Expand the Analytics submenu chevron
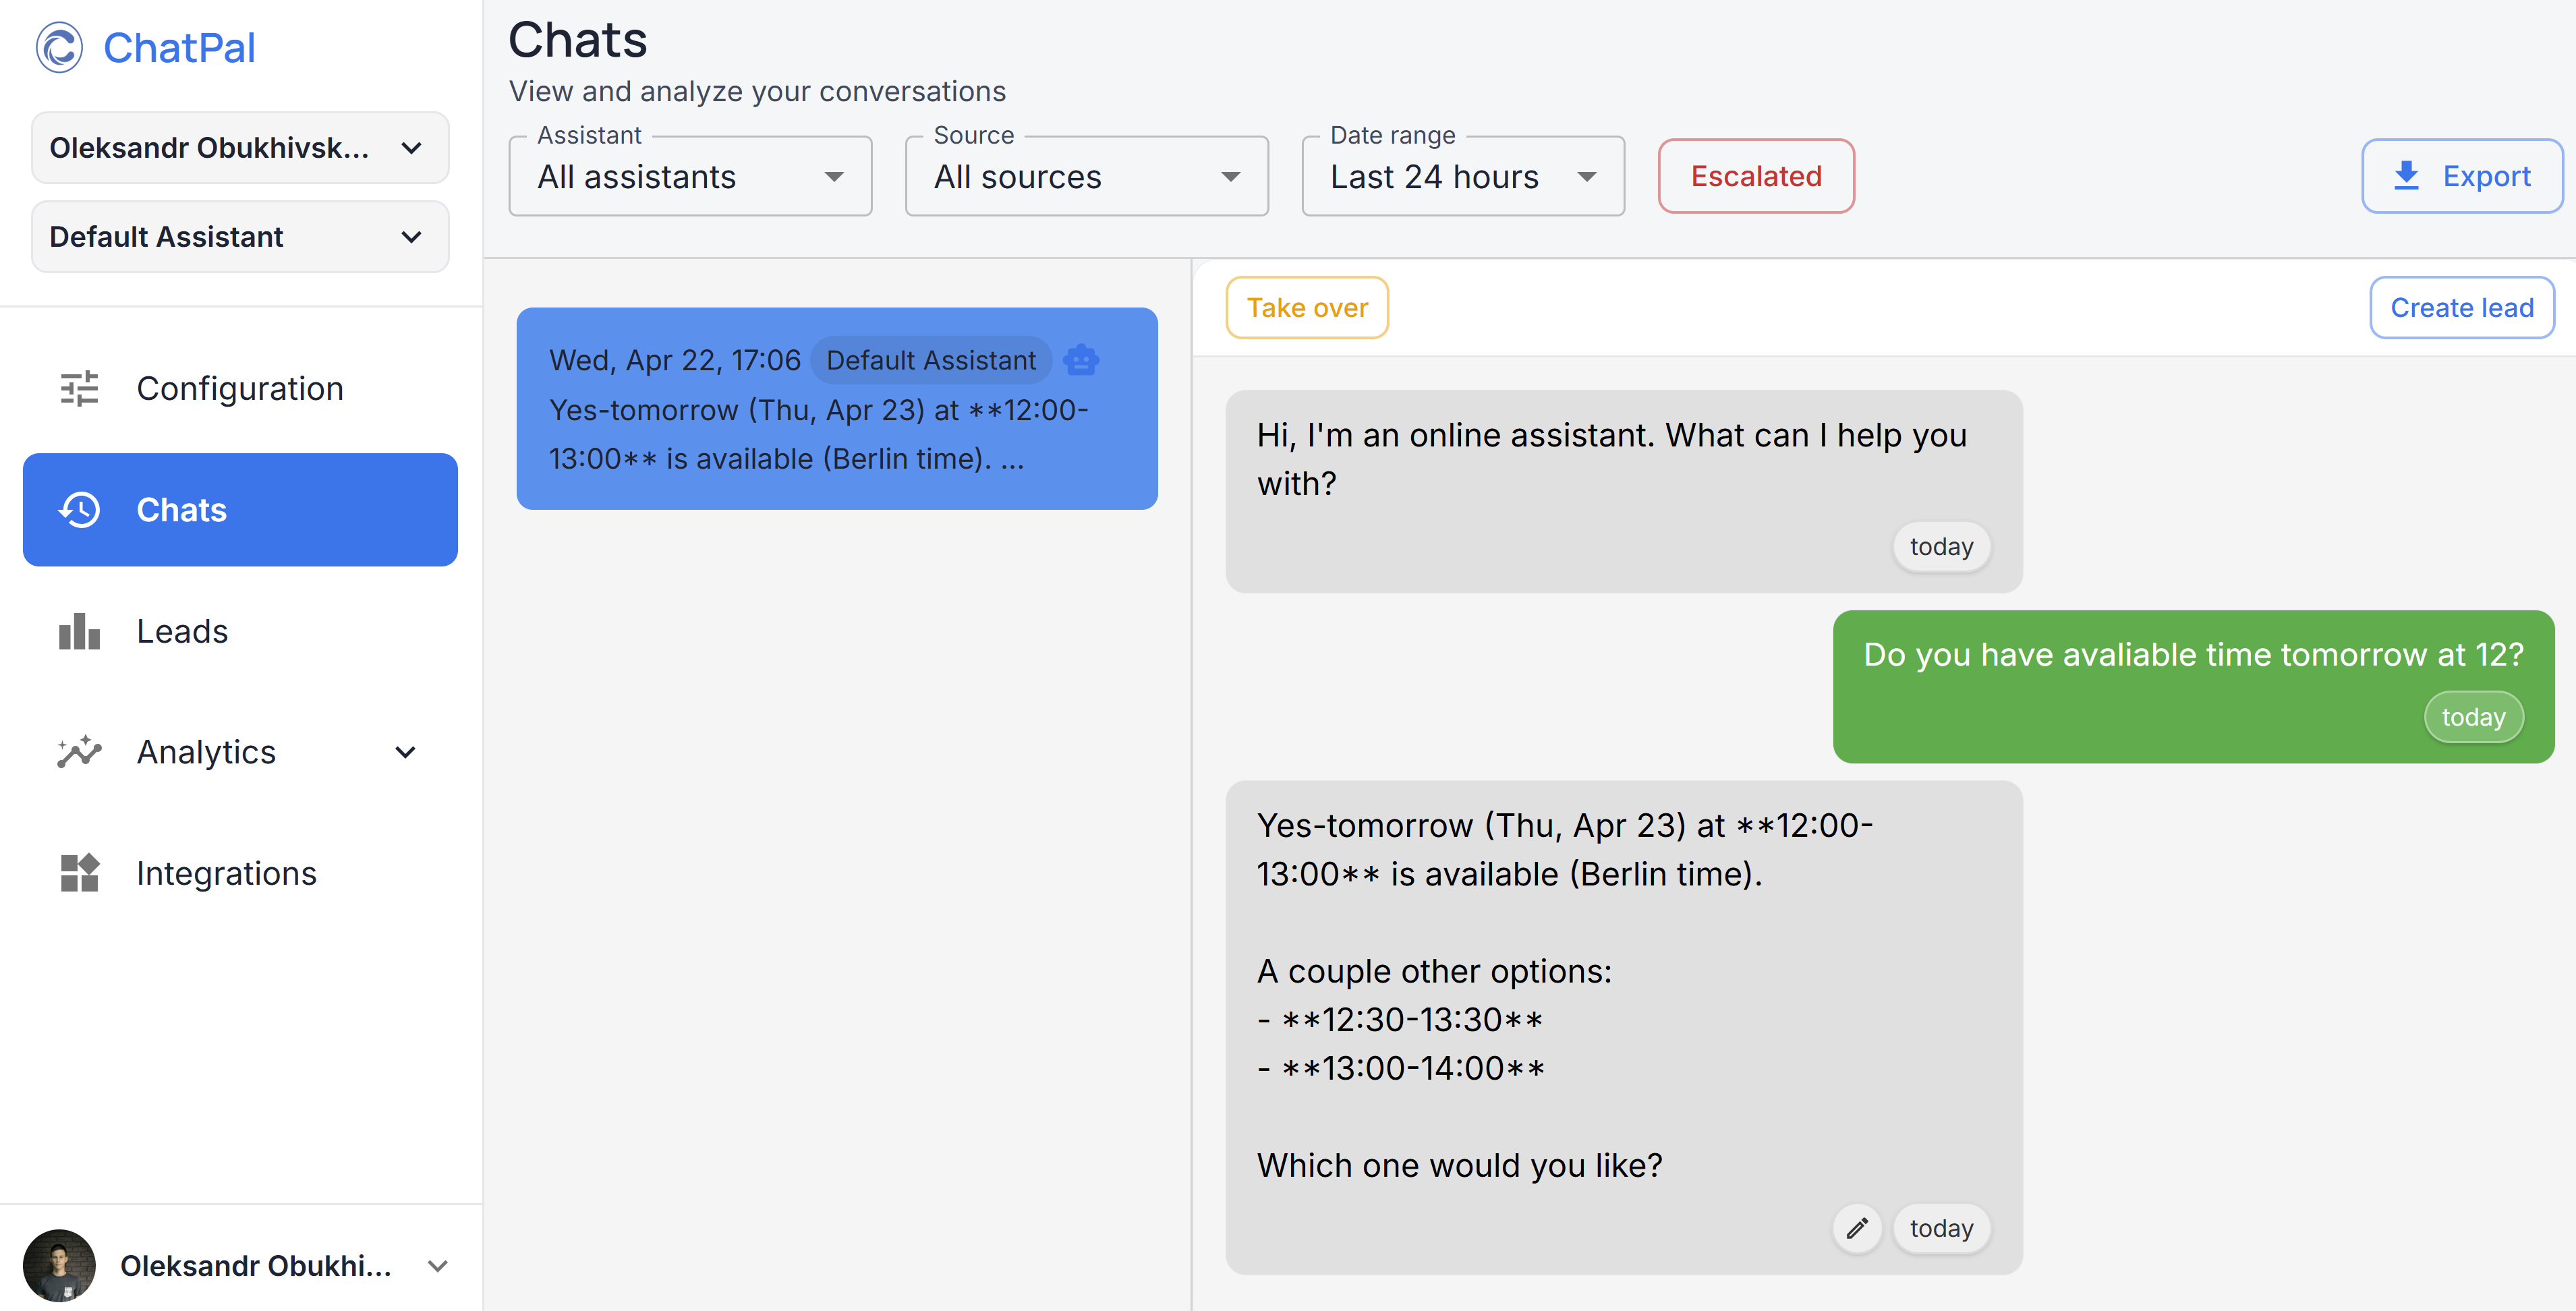 click(405, 751)
